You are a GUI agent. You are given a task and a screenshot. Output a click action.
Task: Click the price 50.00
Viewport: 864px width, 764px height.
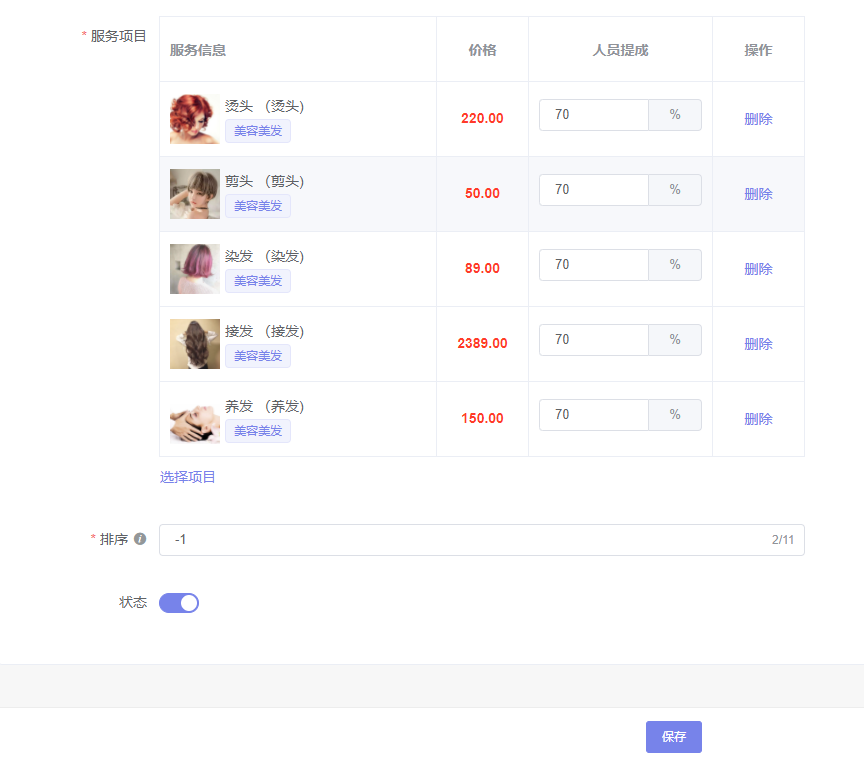[x=482, y=193]
